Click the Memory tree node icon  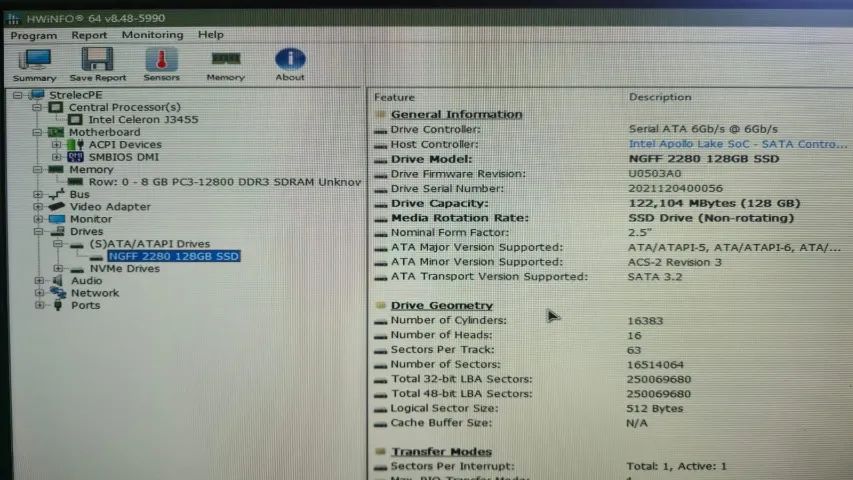(55, 169)
